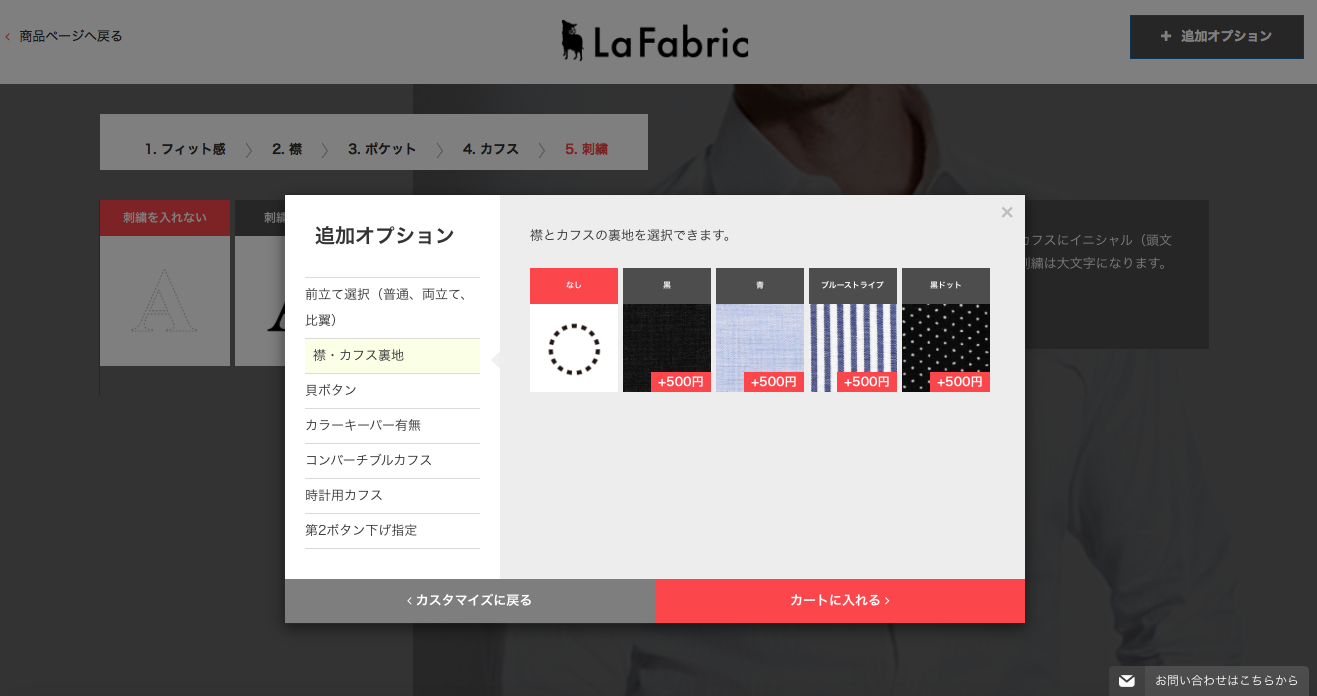Click カートに入れる button
The width and height of the screenshot is (1317, 696).
point(840,601)
